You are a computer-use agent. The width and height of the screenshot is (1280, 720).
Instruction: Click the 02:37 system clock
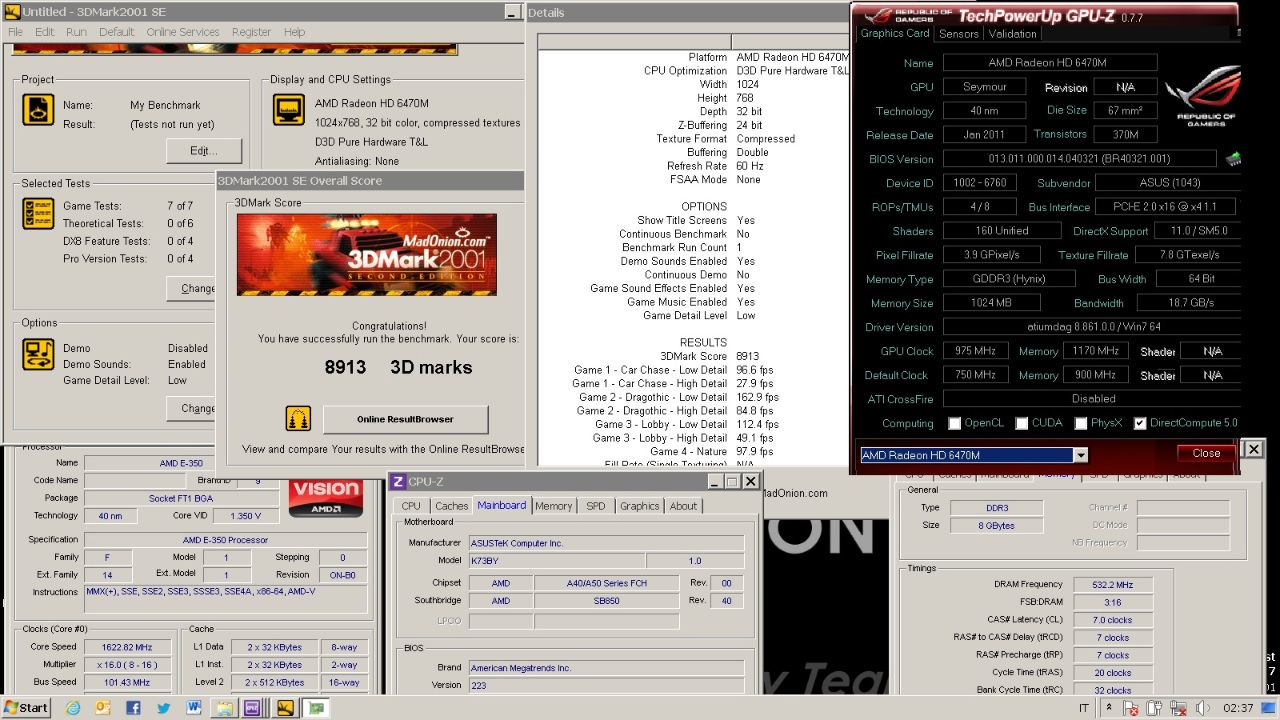coord(1238,708)
